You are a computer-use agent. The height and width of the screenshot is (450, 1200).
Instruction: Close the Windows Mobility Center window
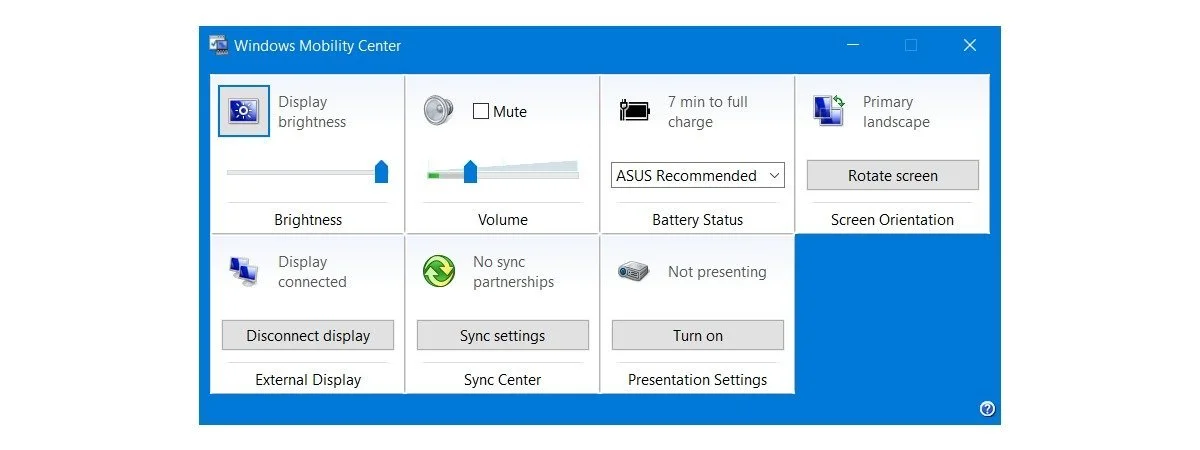click(x=970, y=45)
